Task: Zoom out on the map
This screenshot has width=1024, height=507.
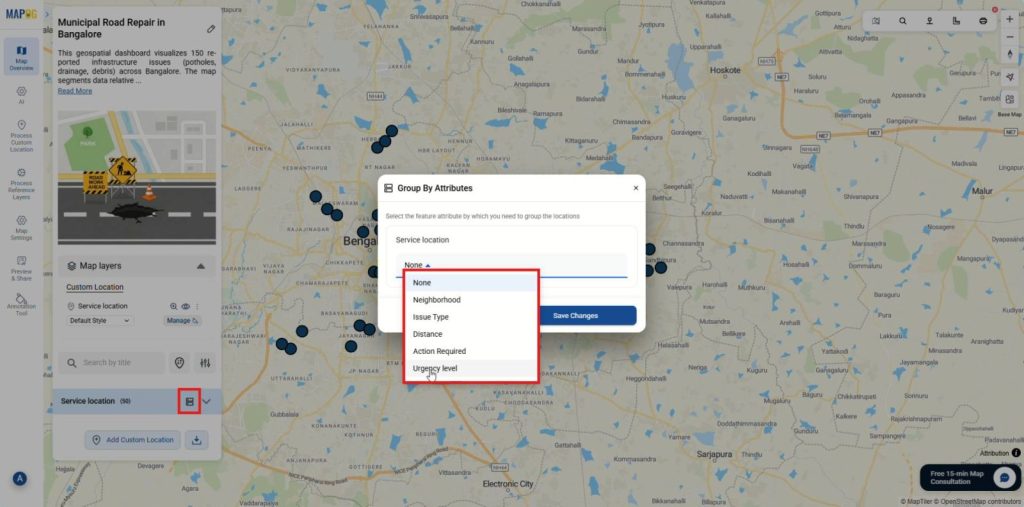Action: (1010, 37)
